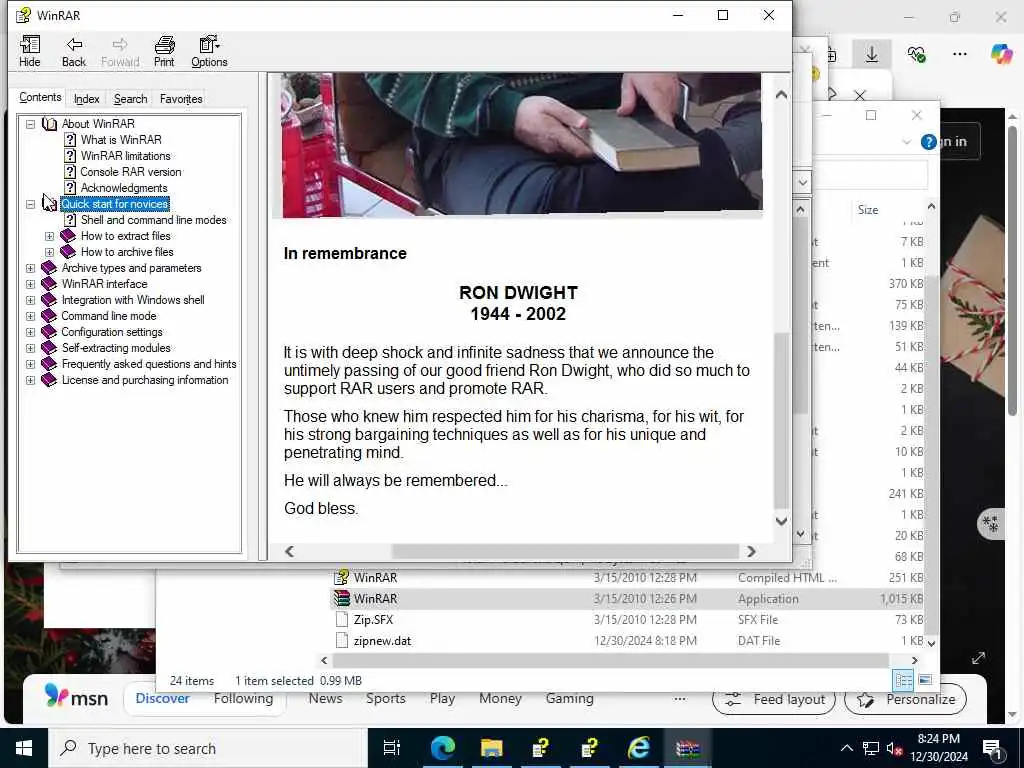
Task: Open the Console RAR version topic
Action: 131,172
